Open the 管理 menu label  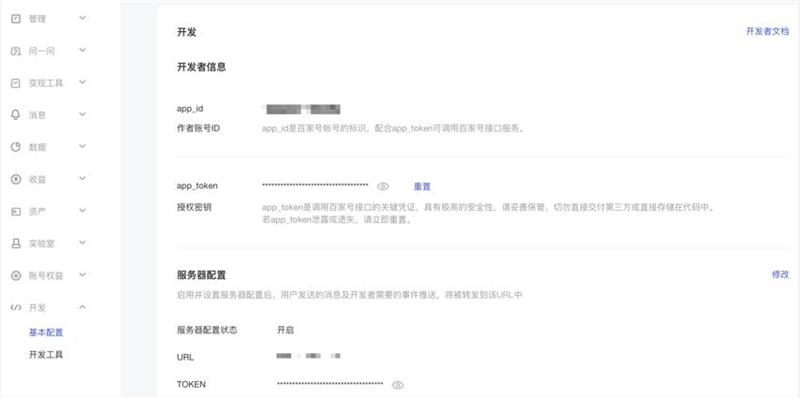pos(37,19)
